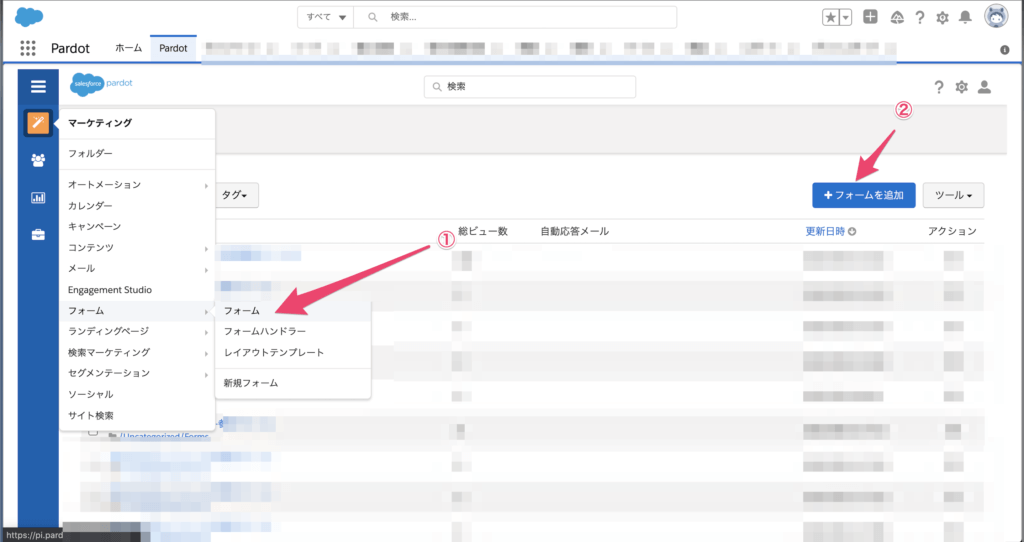This screenshot has height=542, width=1024.
Task: Focus the Pardot 検索 search box
Action: (x=530, y=87)
